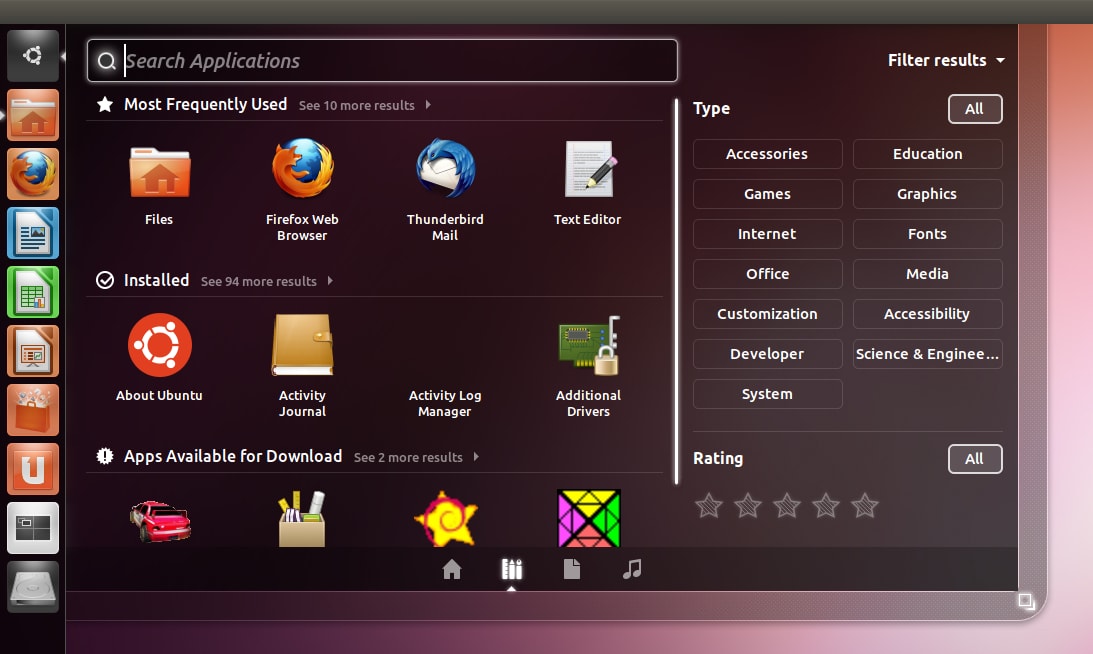Set rating filter to one star

pos(709,505)
